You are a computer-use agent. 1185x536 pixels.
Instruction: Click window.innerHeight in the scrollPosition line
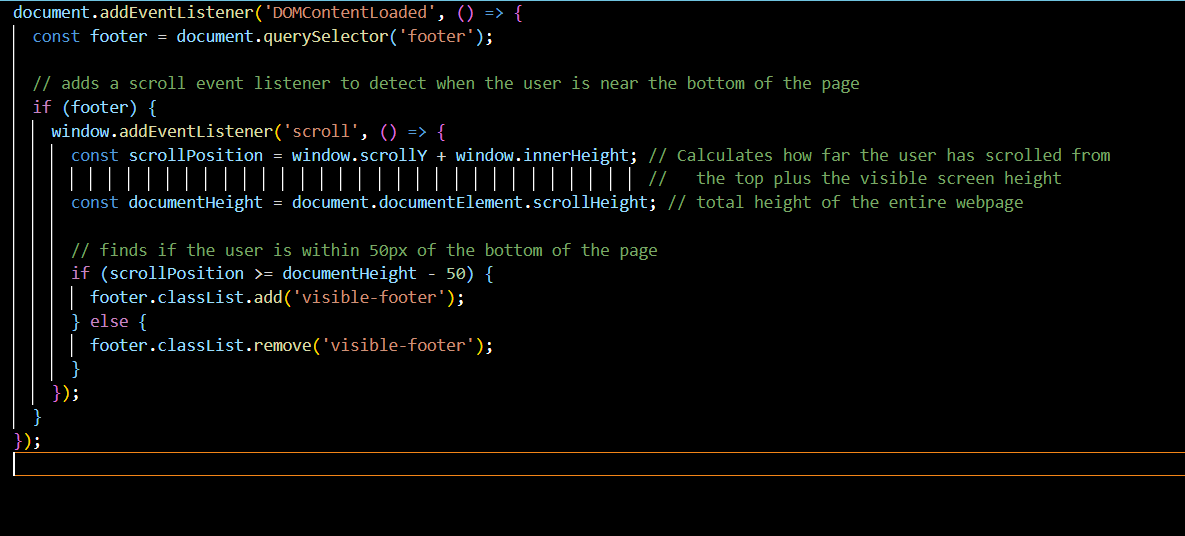click(541, 155)
